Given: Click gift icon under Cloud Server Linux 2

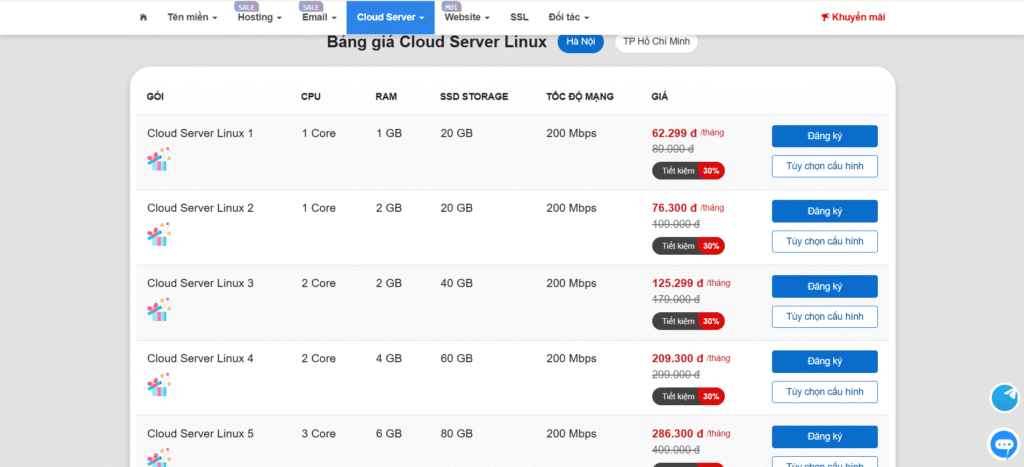Looking at the screenshot, I should click(159, 234).
